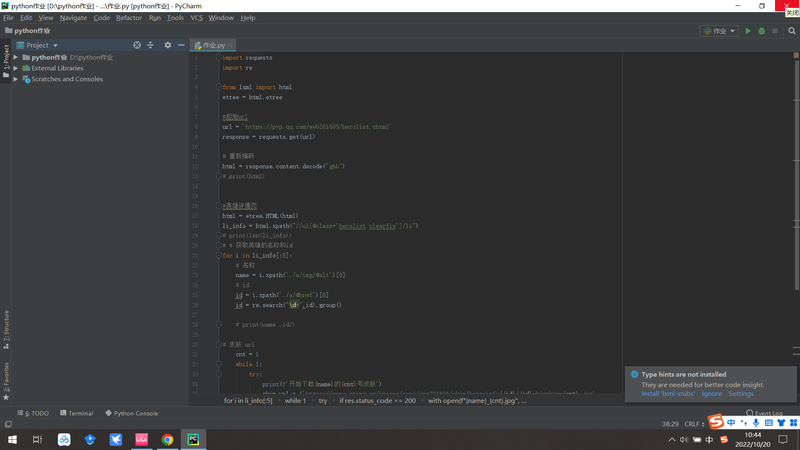The height and width of the screenshot is (450, 800).
Task: Toggle the 1: Project side tool window
Action: tap(6, 61)
